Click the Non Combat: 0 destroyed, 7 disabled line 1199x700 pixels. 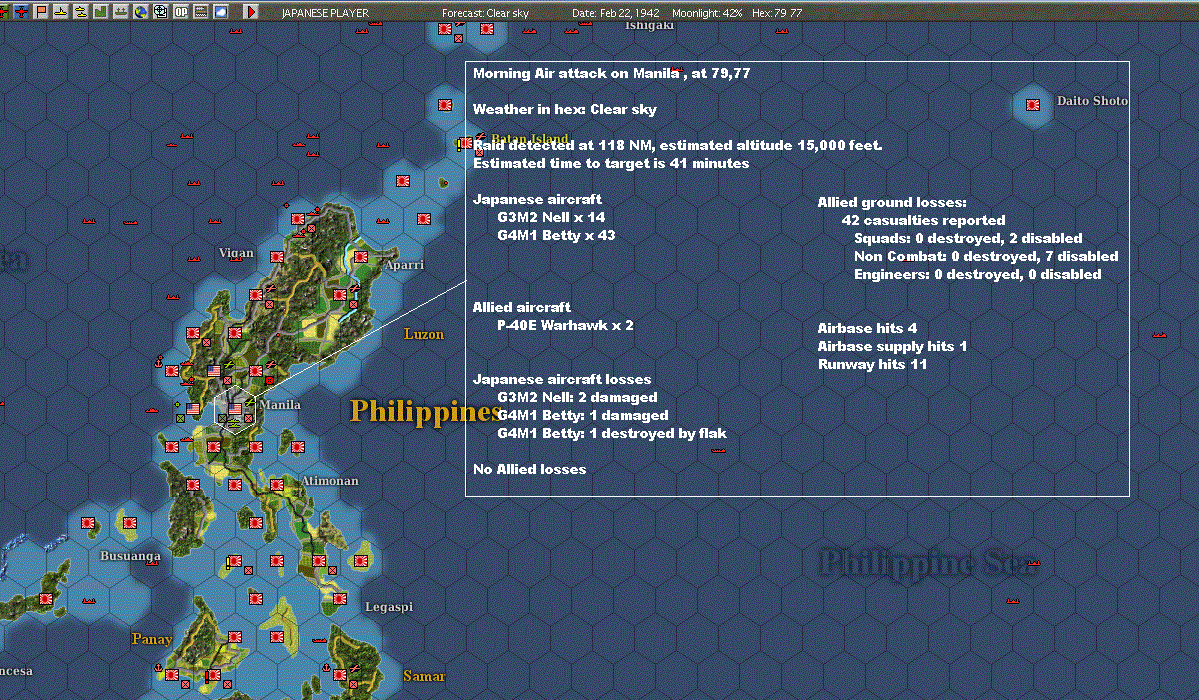tap(986, 256)
